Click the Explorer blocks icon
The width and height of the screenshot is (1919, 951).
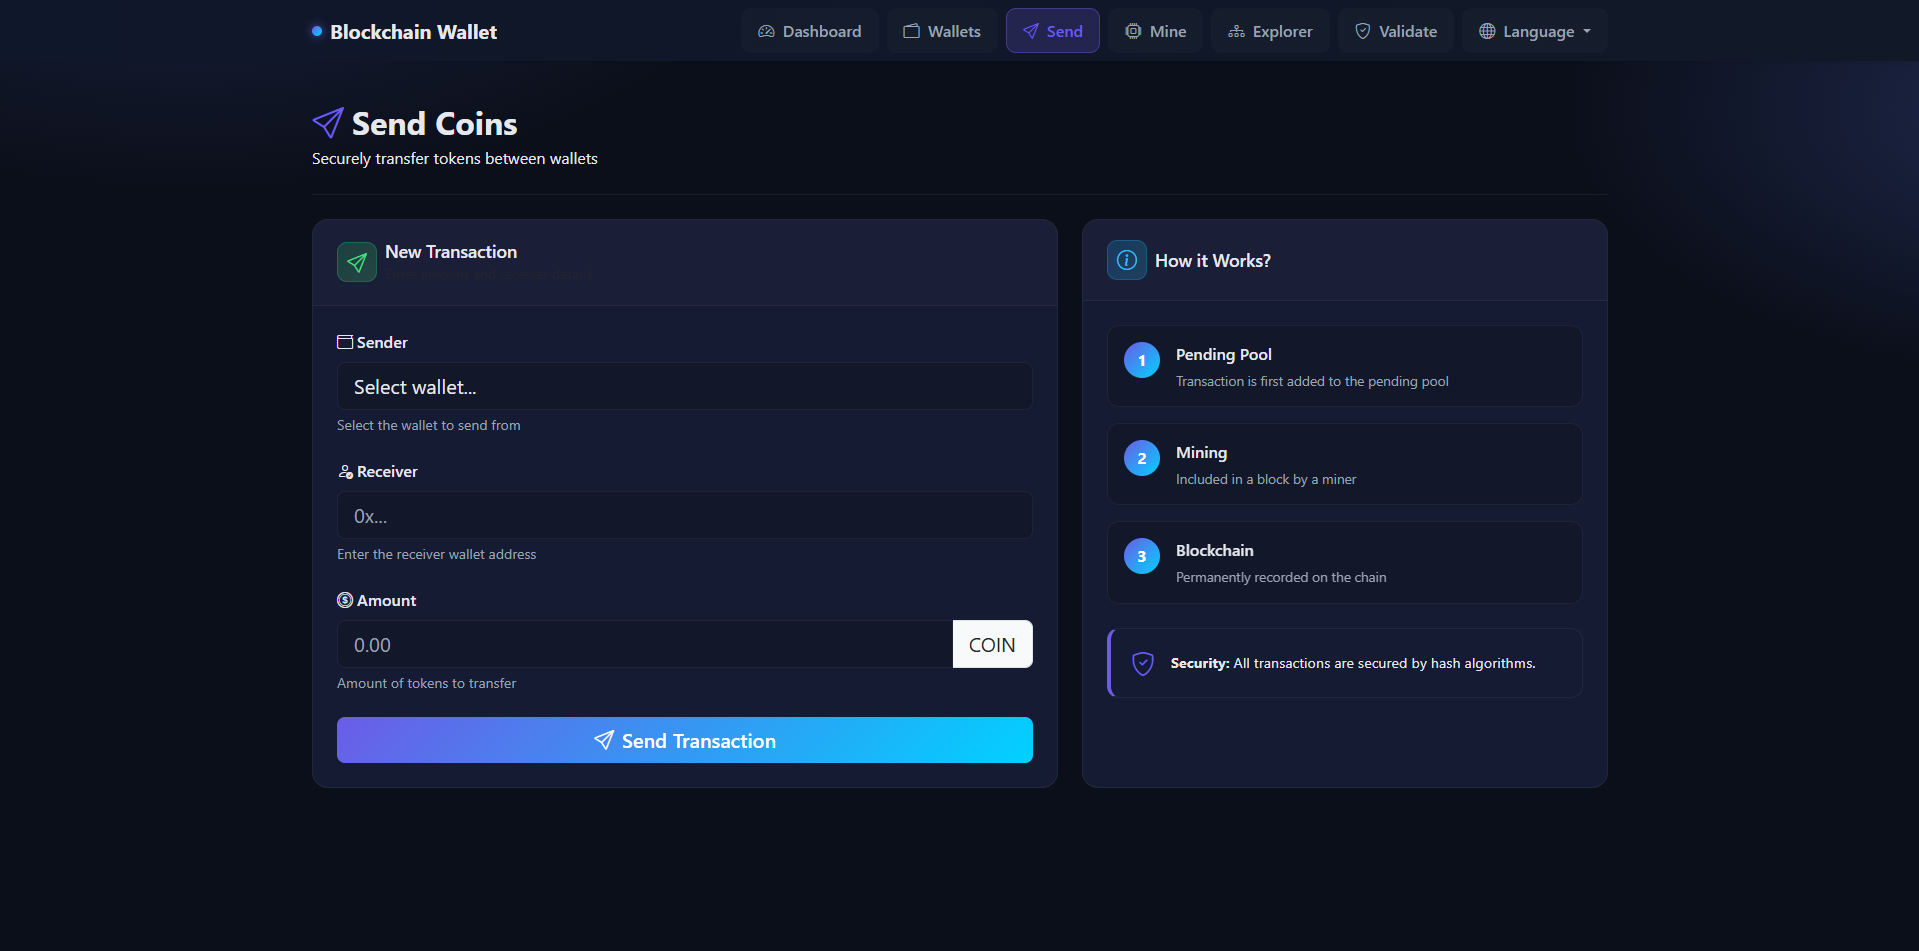1235,31
